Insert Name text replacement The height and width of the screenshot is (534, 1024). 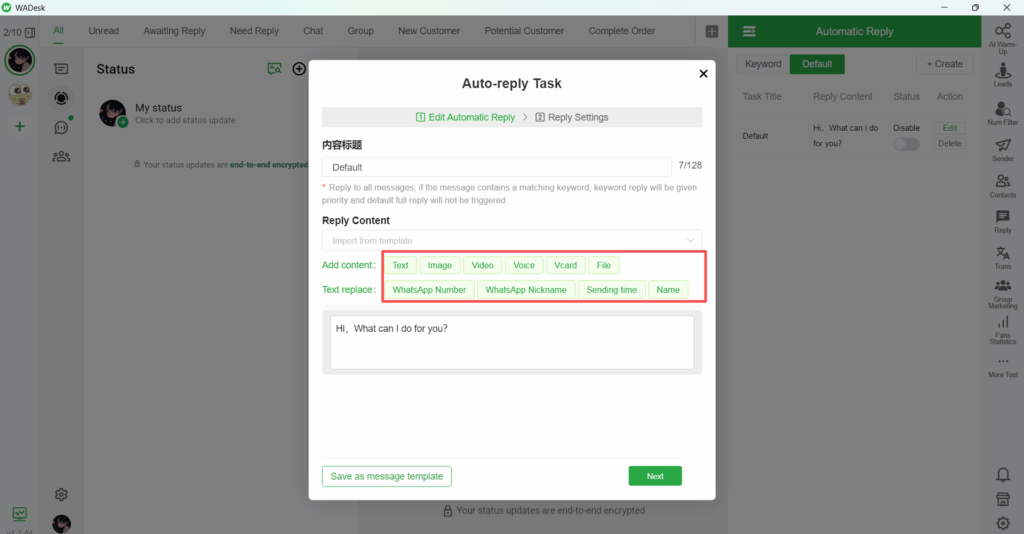pyautogui.click(x=668, y=290)
